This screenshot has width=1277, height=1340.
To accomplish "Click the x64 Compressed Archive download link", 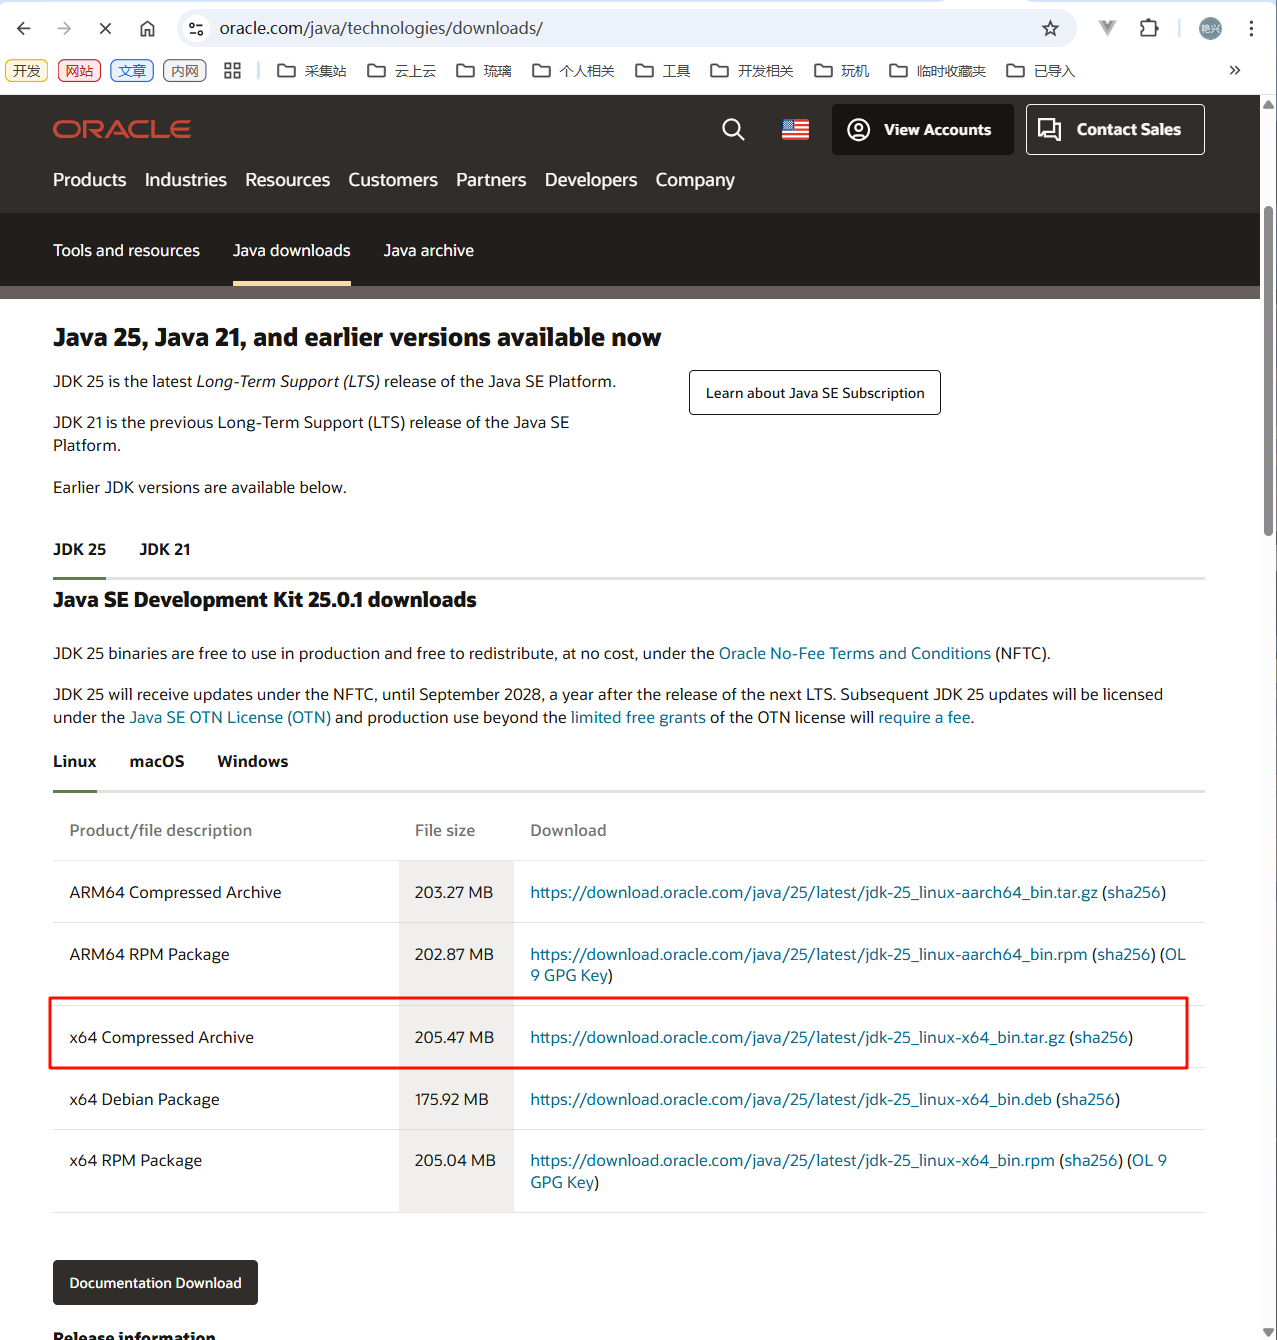I will (x=797, y=1038).
